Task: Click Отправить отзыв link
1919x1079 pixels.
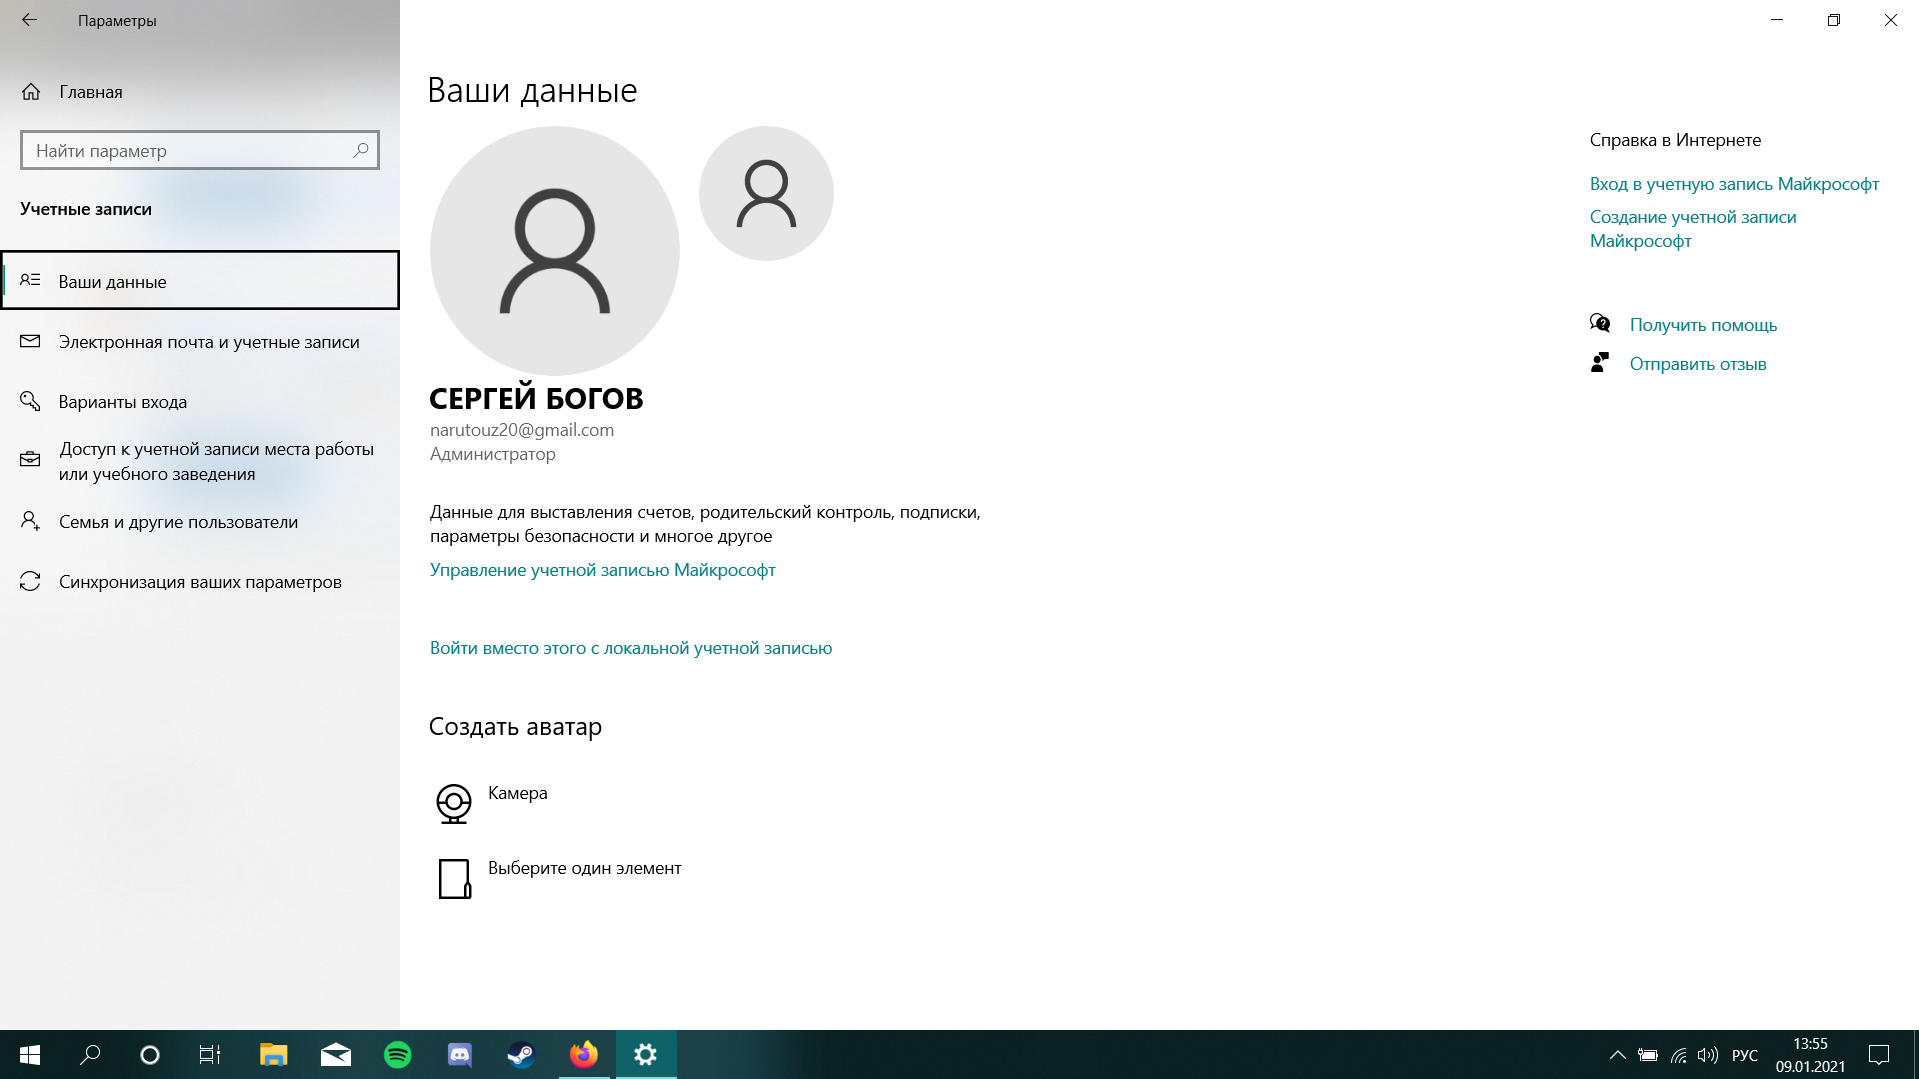Action: click(x=1698, y=364)
